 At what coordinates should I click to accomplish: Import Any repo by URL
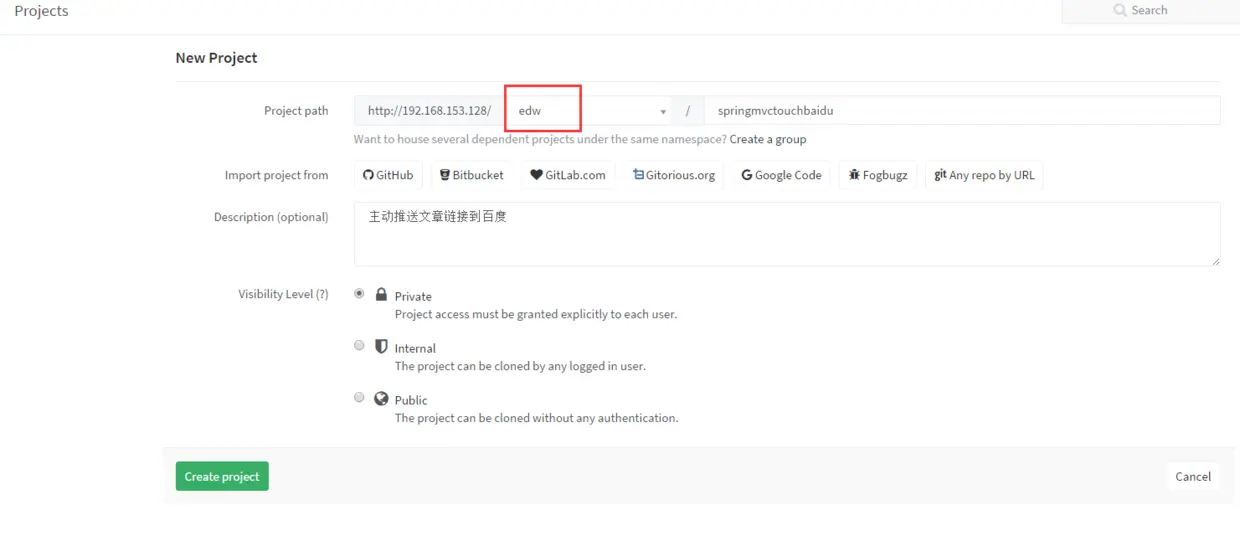[x=984, y=175]
